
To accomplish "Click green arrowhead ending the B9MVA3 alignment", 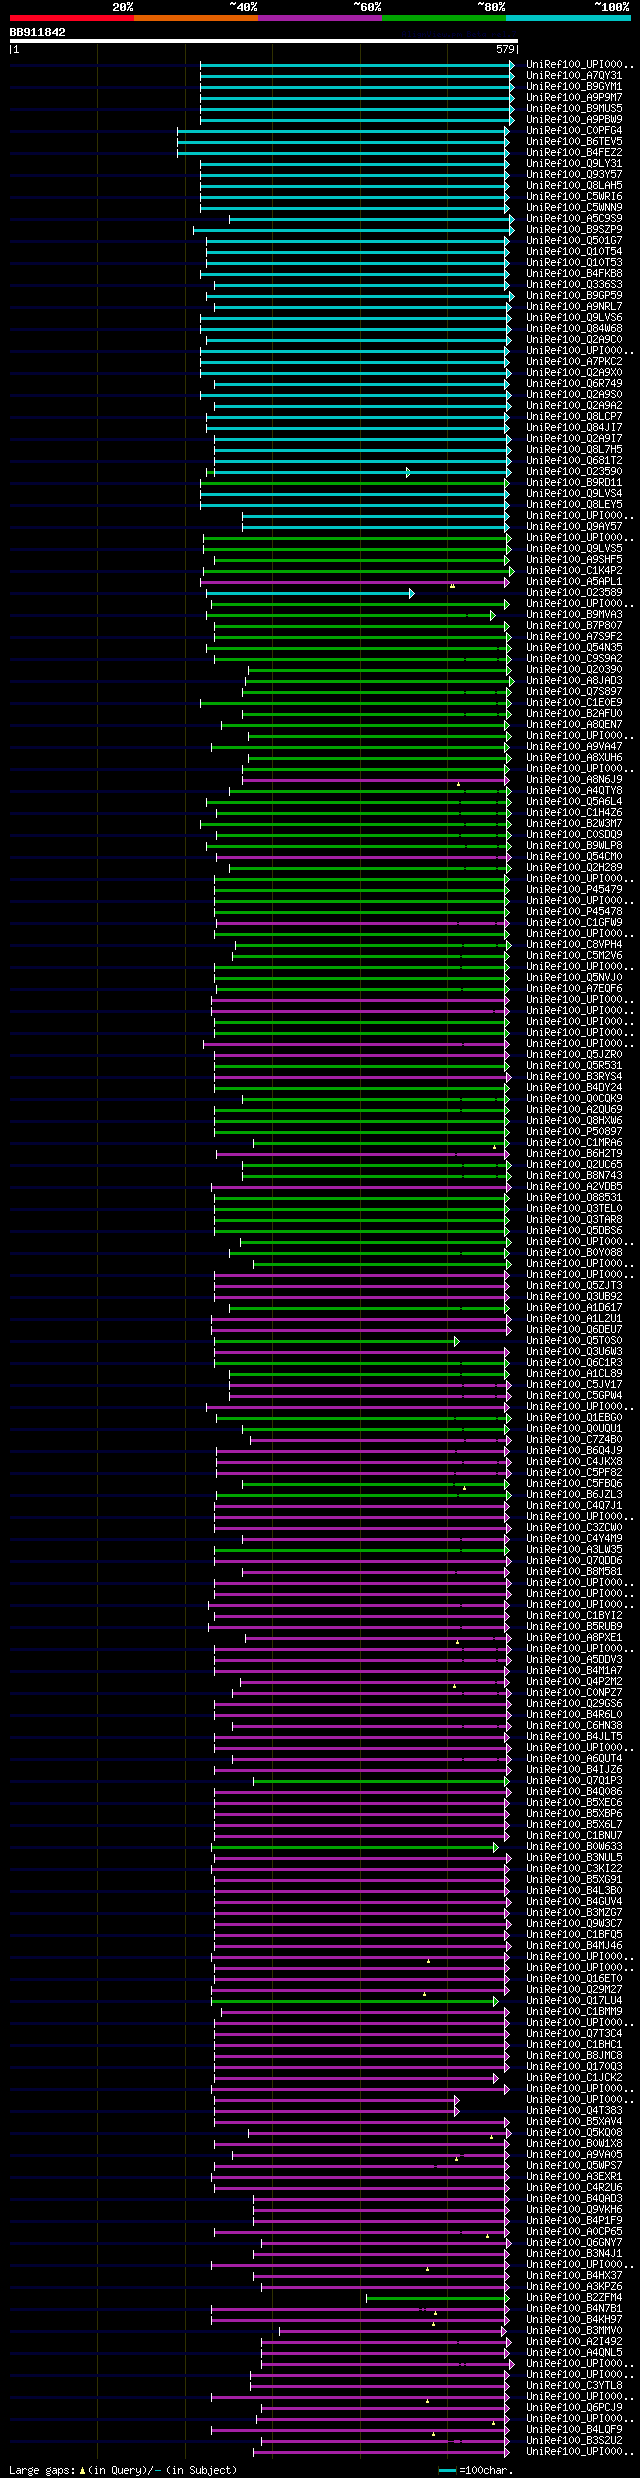I will pos(493,615).
